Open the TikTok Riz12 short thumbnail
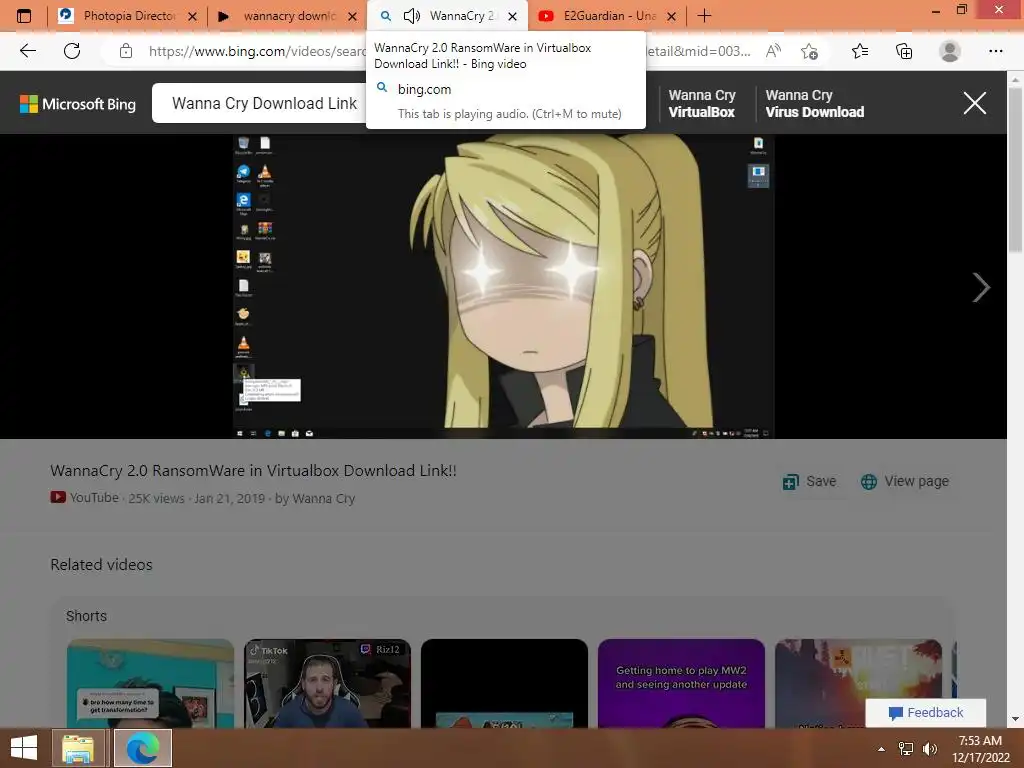This screenshot has height=768, width=1024. point(327,683)
